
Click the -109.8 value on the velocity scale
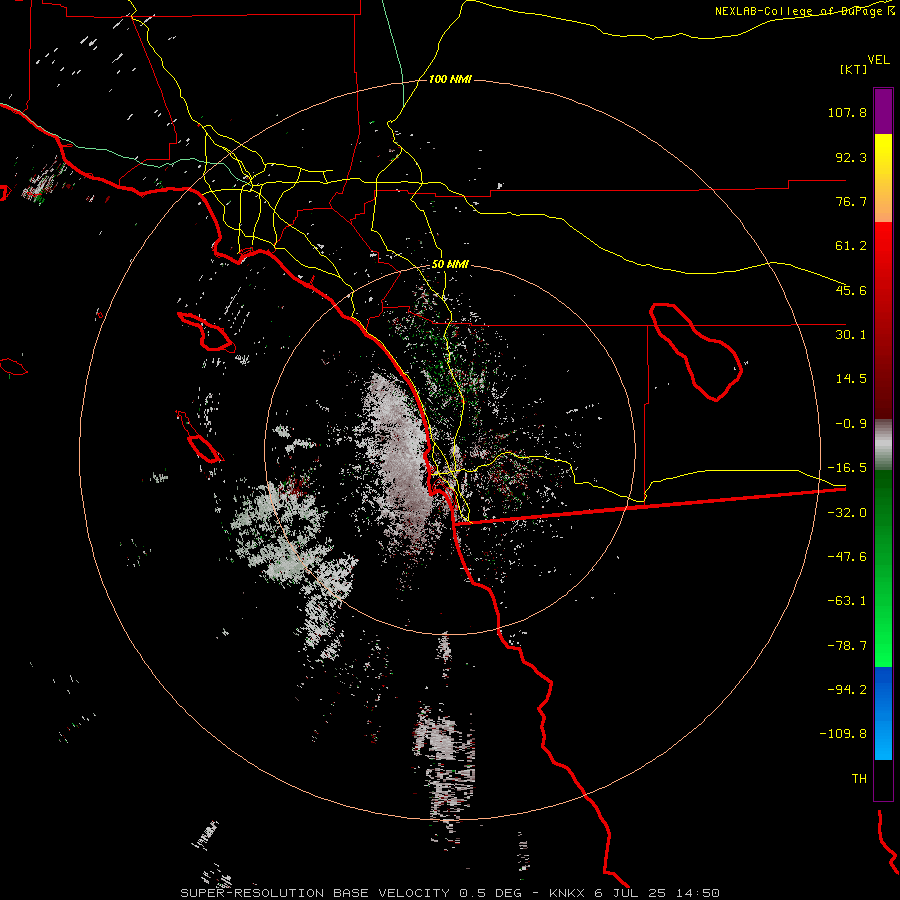point(843,734)
